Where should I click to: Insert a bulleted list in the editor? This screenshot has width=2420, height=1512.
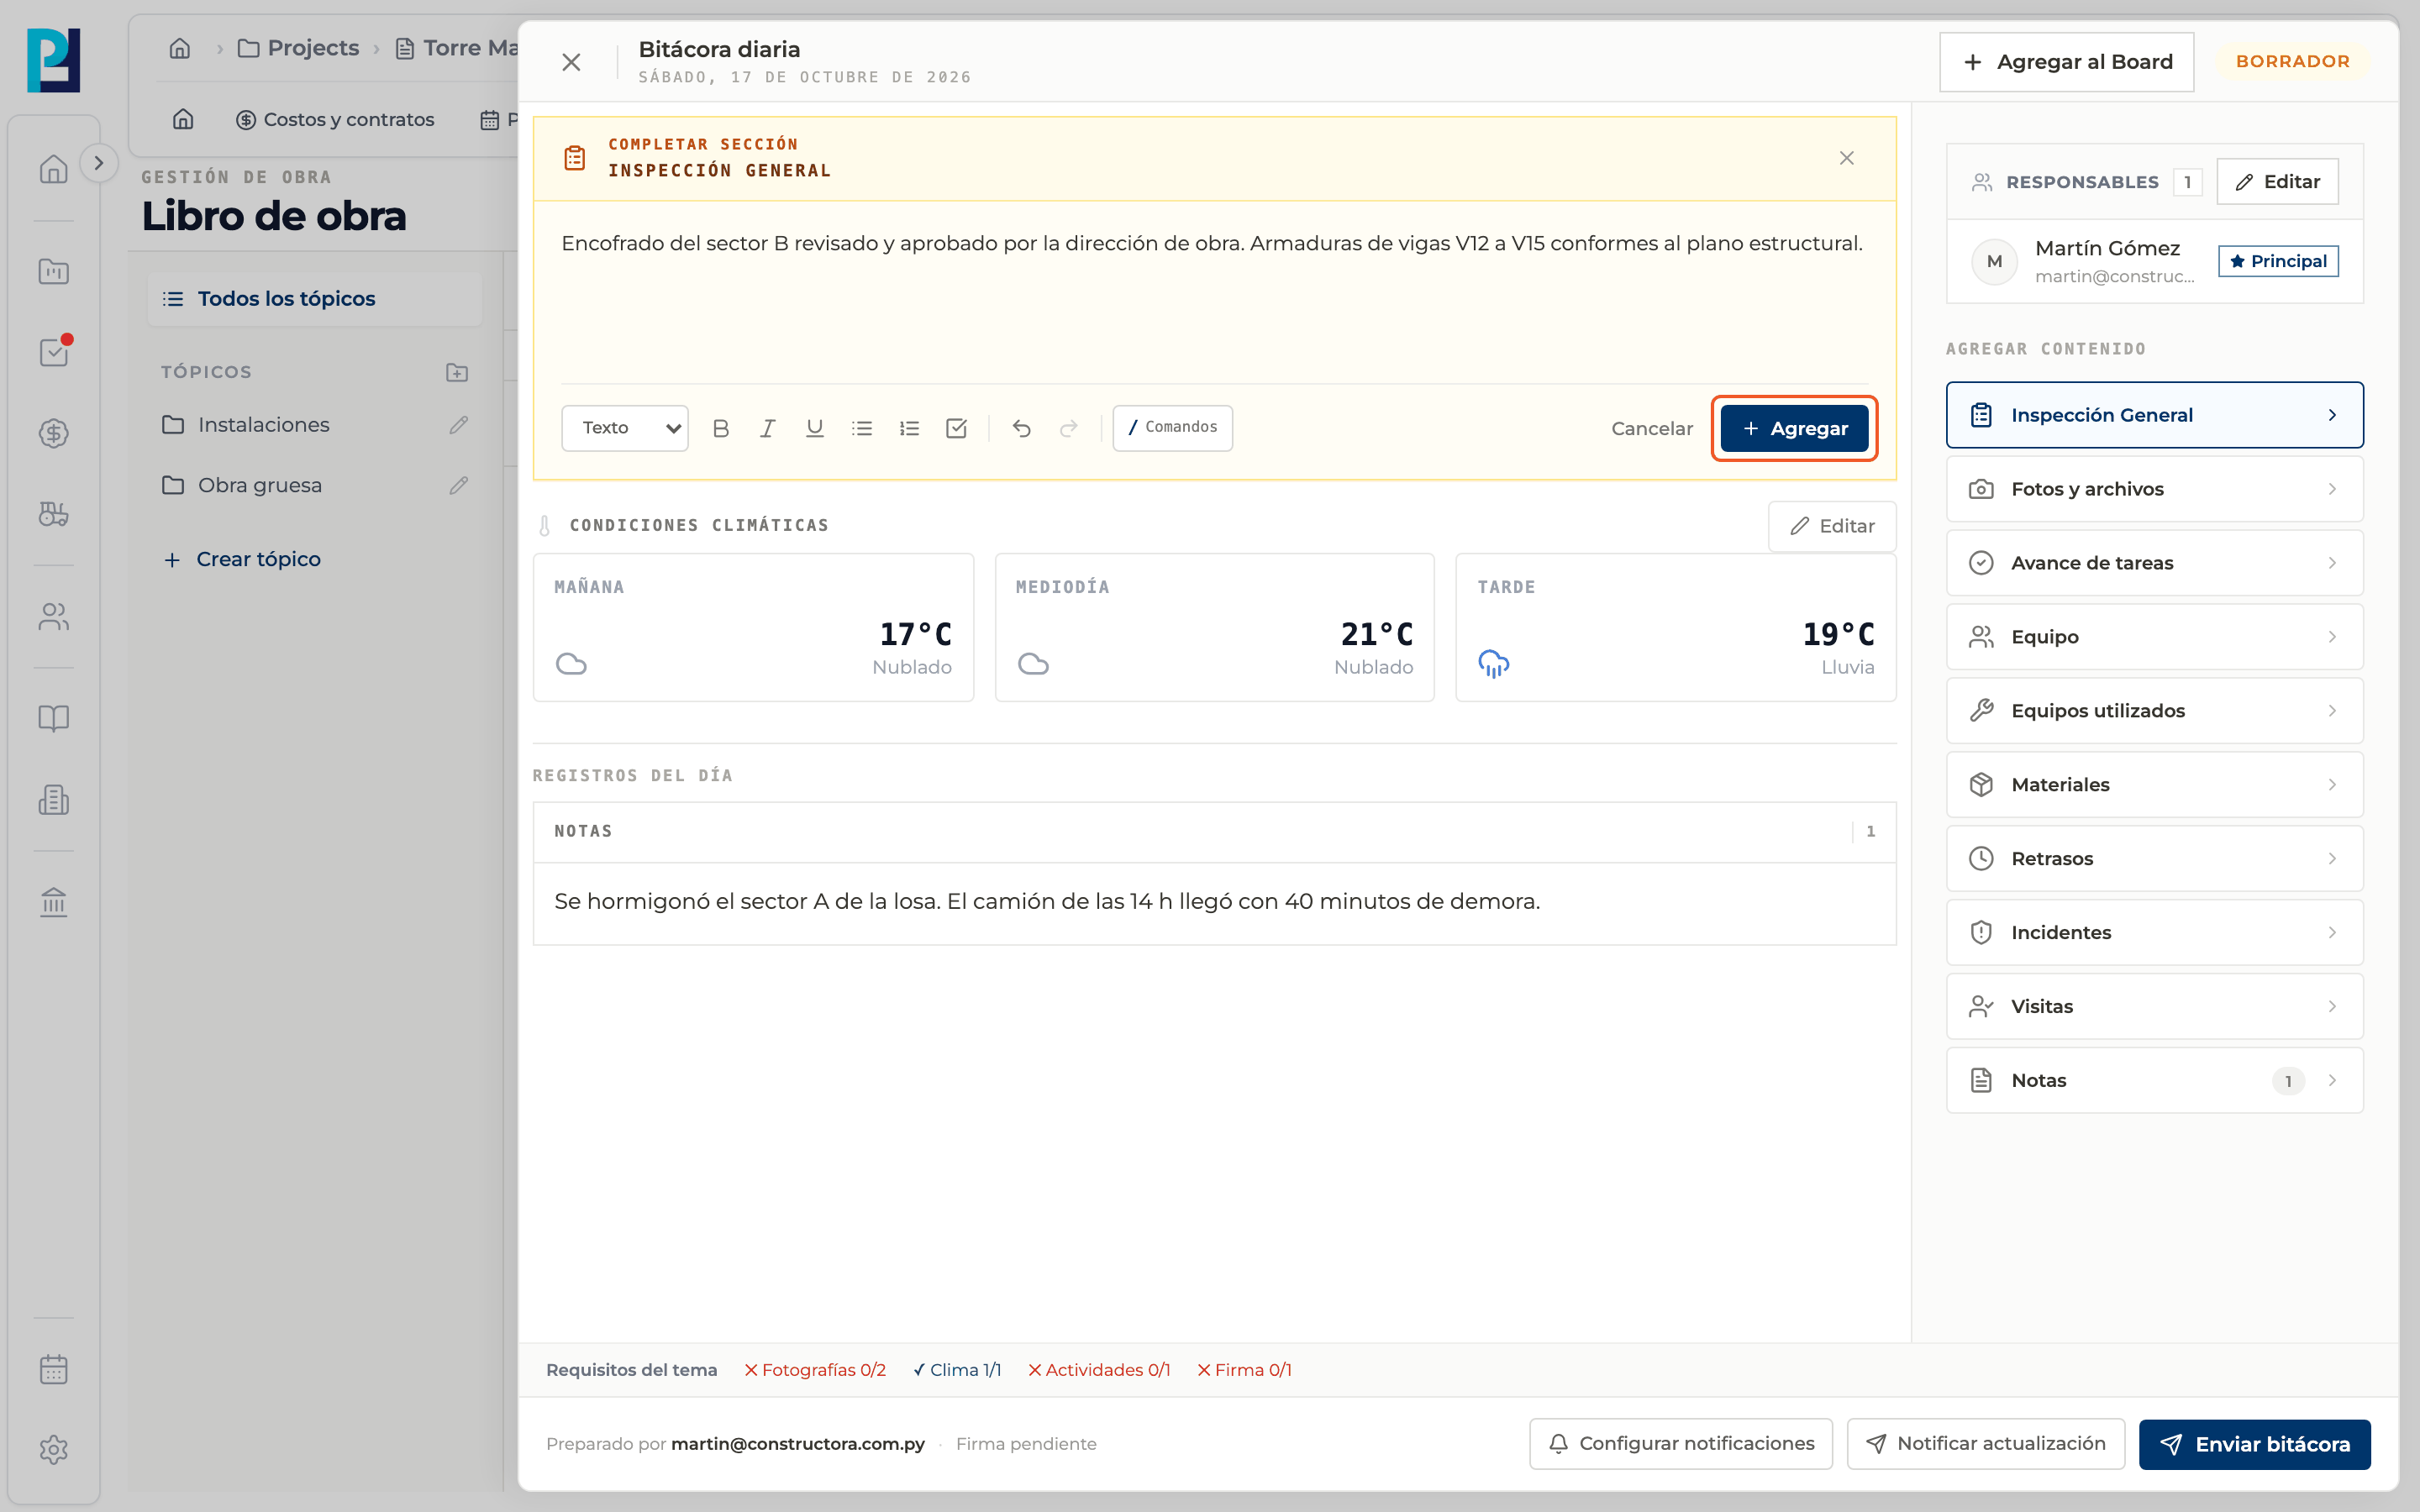862,428
